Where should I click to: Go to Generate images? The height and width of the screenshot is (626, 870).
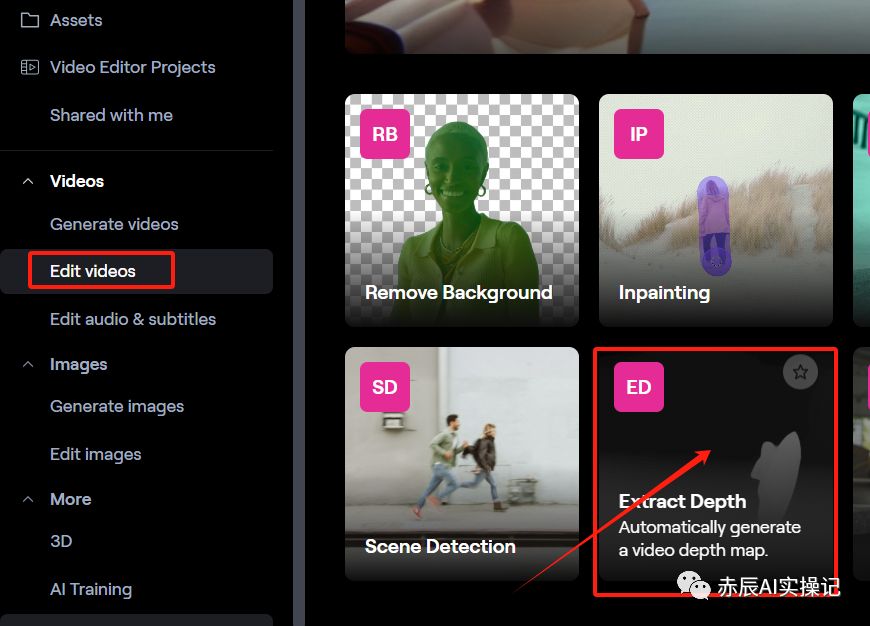(x=117, y=406)
